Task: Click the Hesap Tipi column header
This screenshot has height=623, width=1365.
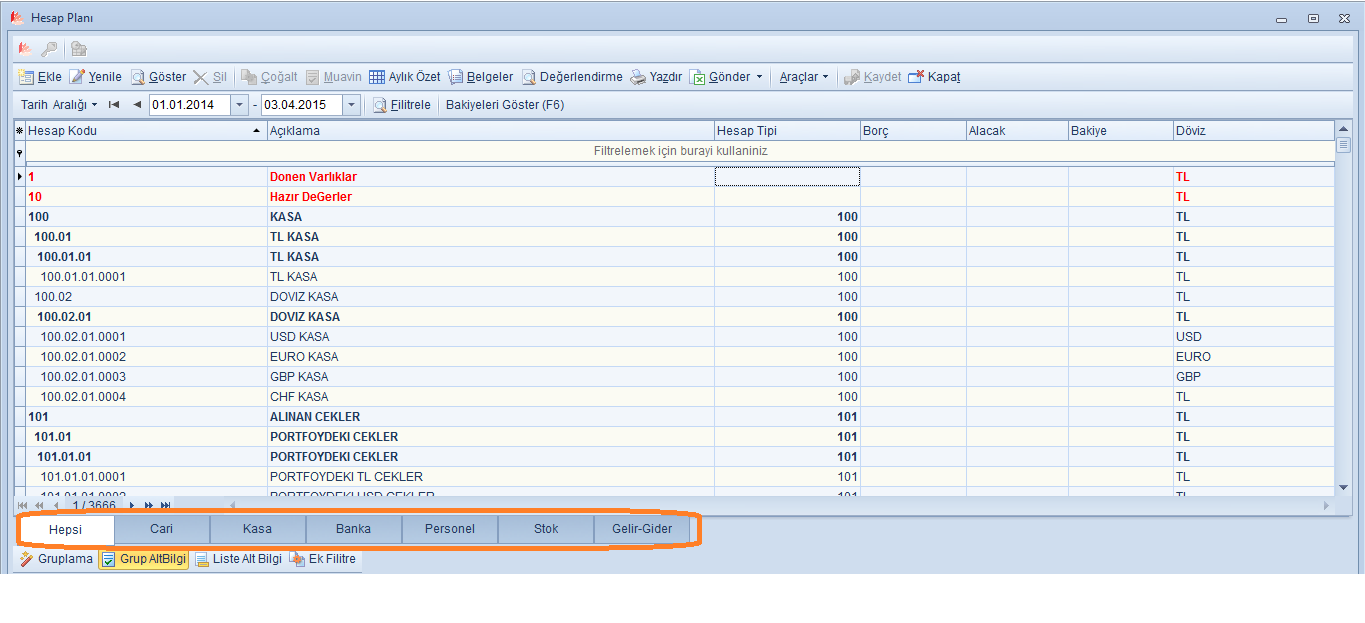Action: (787, 131)
